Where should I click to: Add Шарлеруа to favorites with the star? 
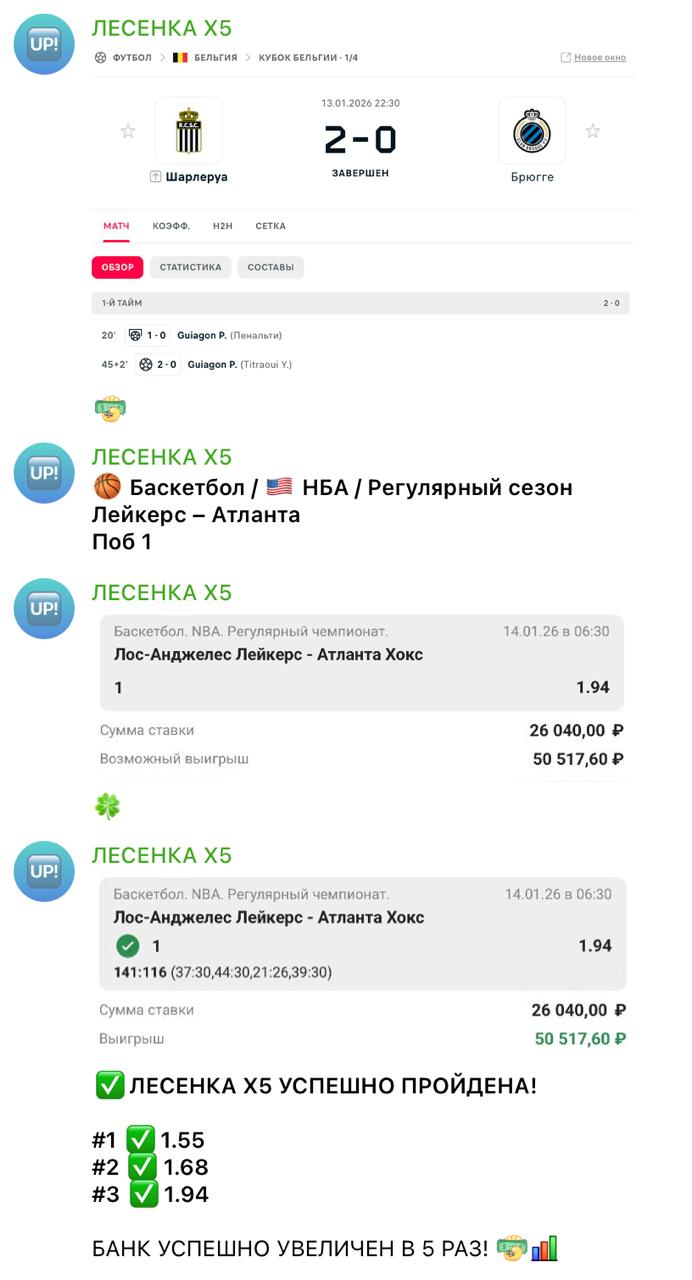pos(128,131)
